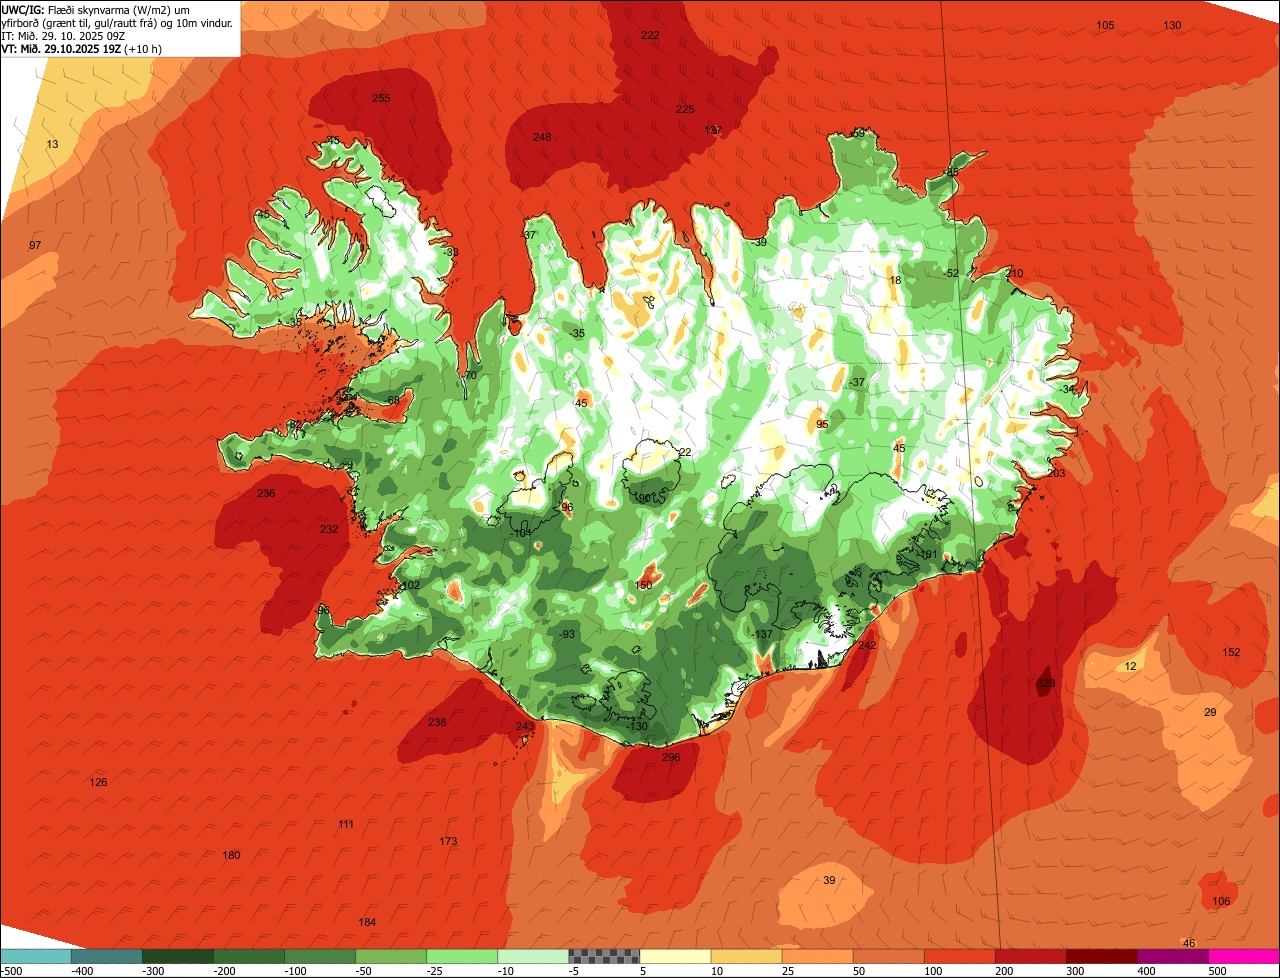Select the dark teal swatch between -400 and -300
1280x978 pixels.
click(x=107, y=956)
